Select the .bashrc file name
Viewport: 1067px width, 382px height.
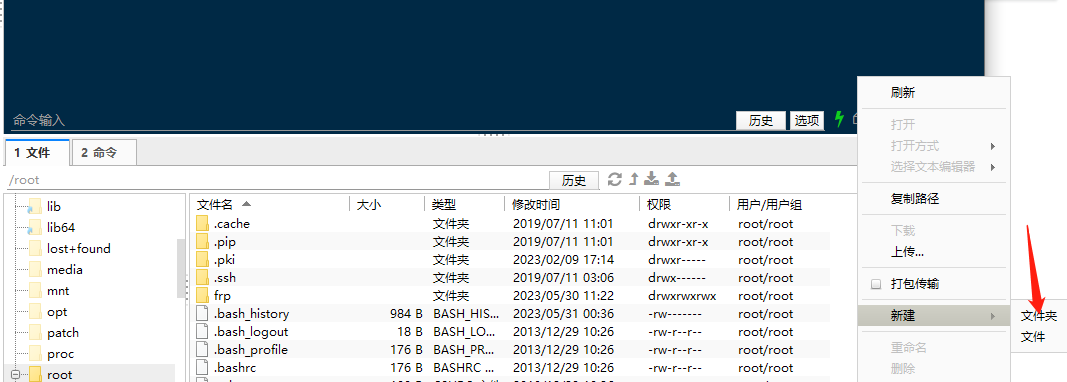tap(235, 368)
